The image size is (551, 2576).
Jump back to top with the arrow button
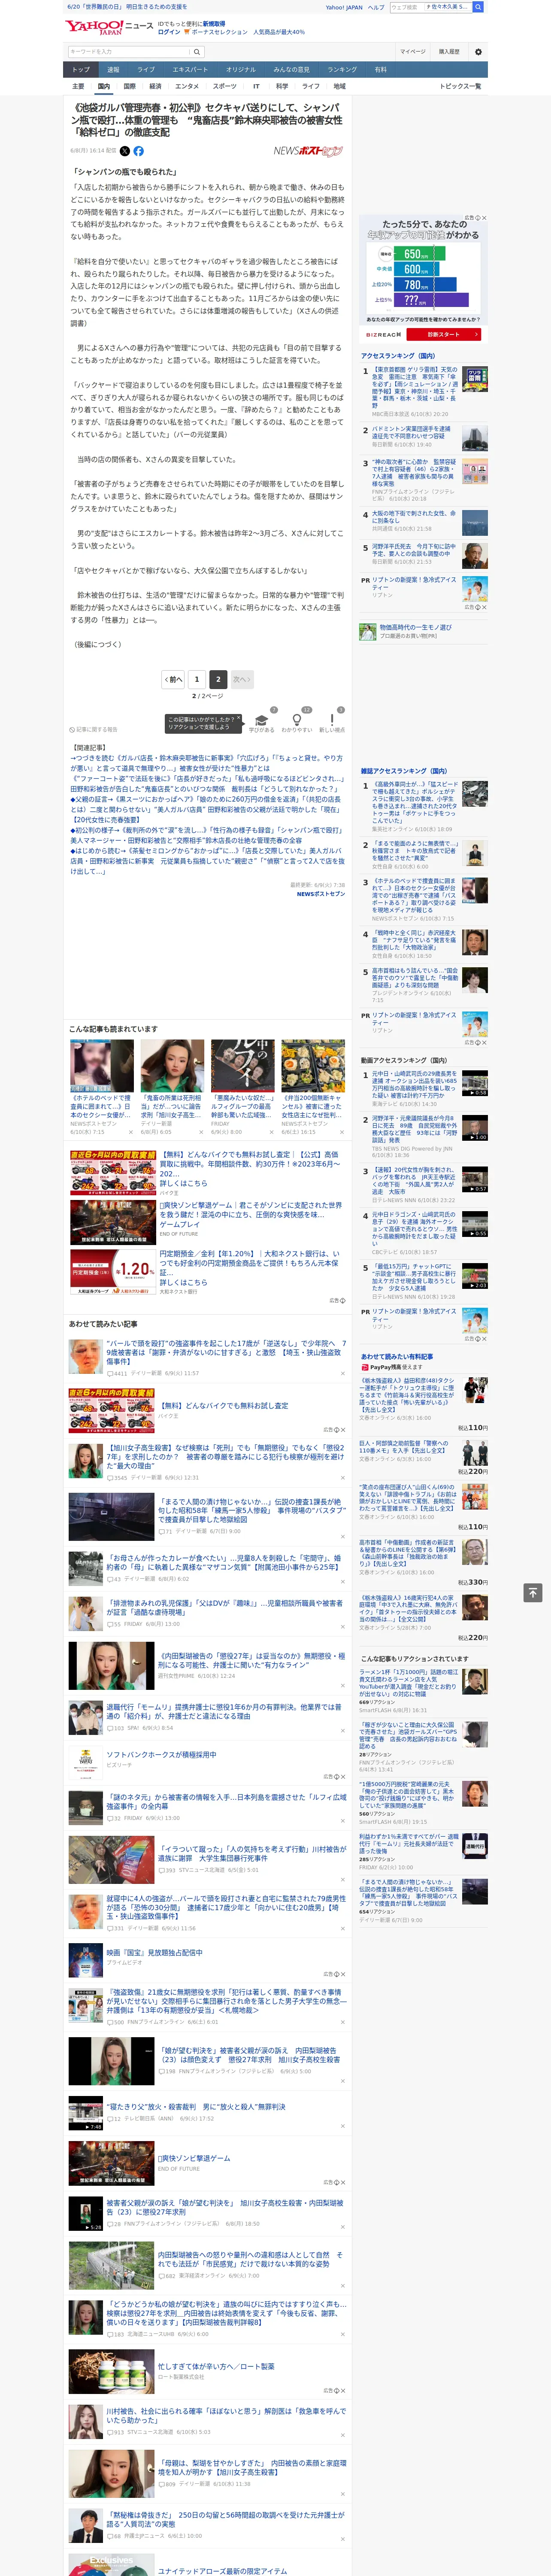[533, 1592]
